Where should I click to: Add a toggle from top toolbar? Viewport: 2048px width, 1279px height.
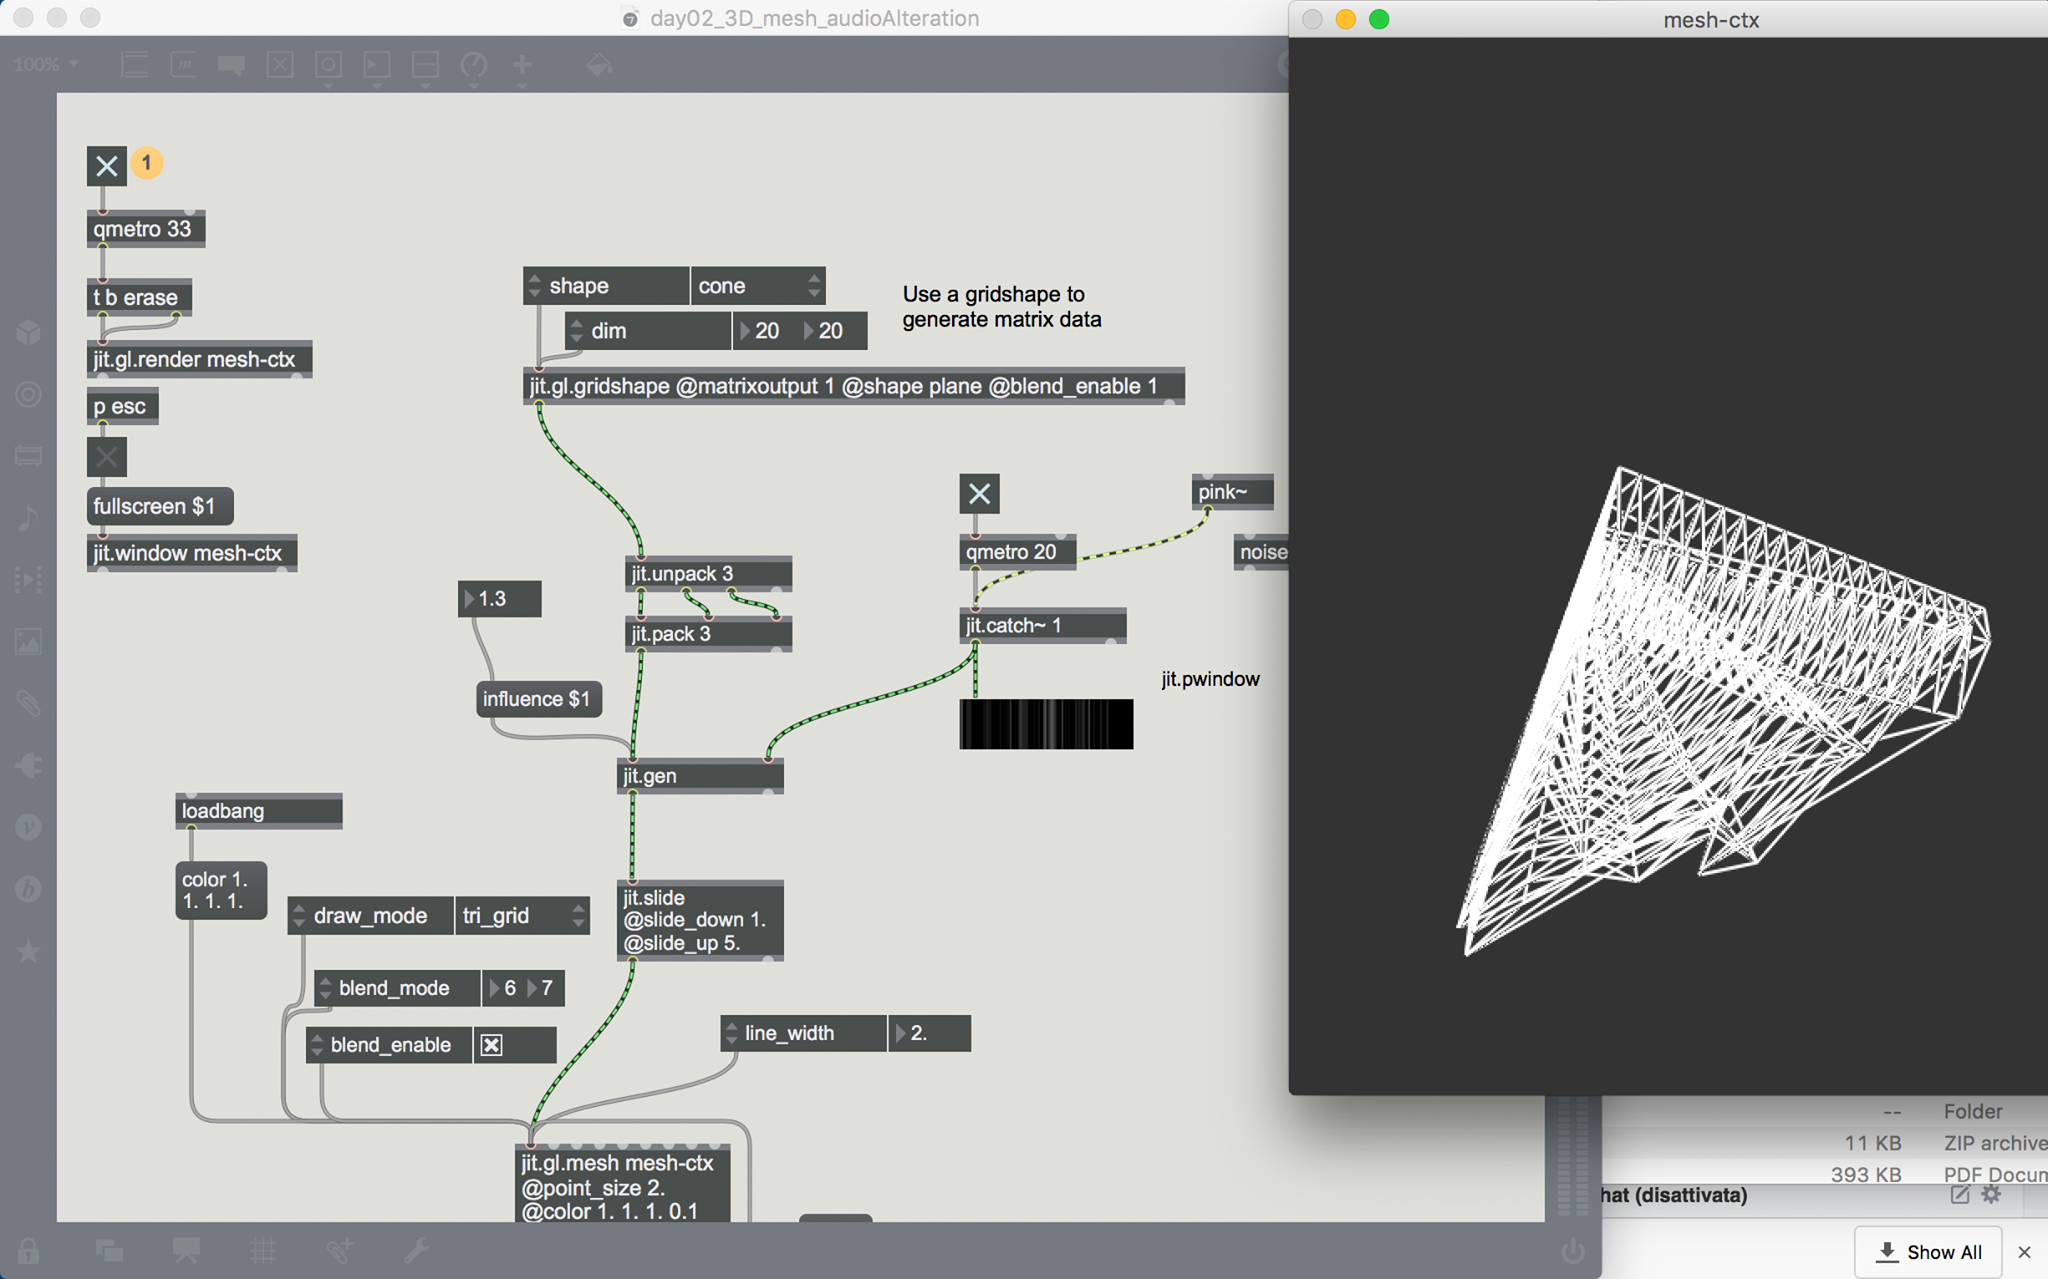pos(280,65)
